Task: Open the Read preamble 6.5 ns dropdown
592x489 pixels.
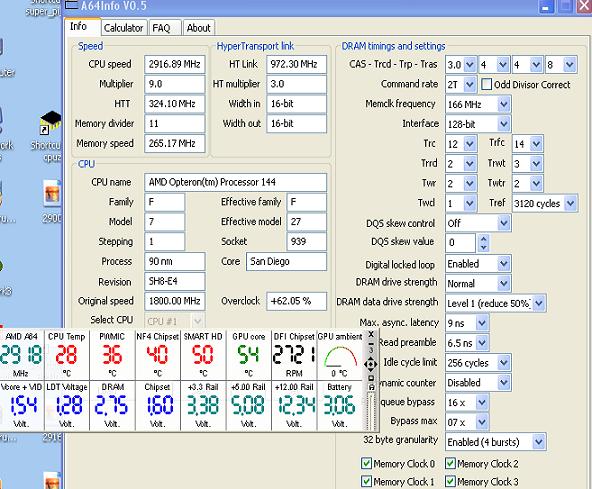Action: (482, 343)
